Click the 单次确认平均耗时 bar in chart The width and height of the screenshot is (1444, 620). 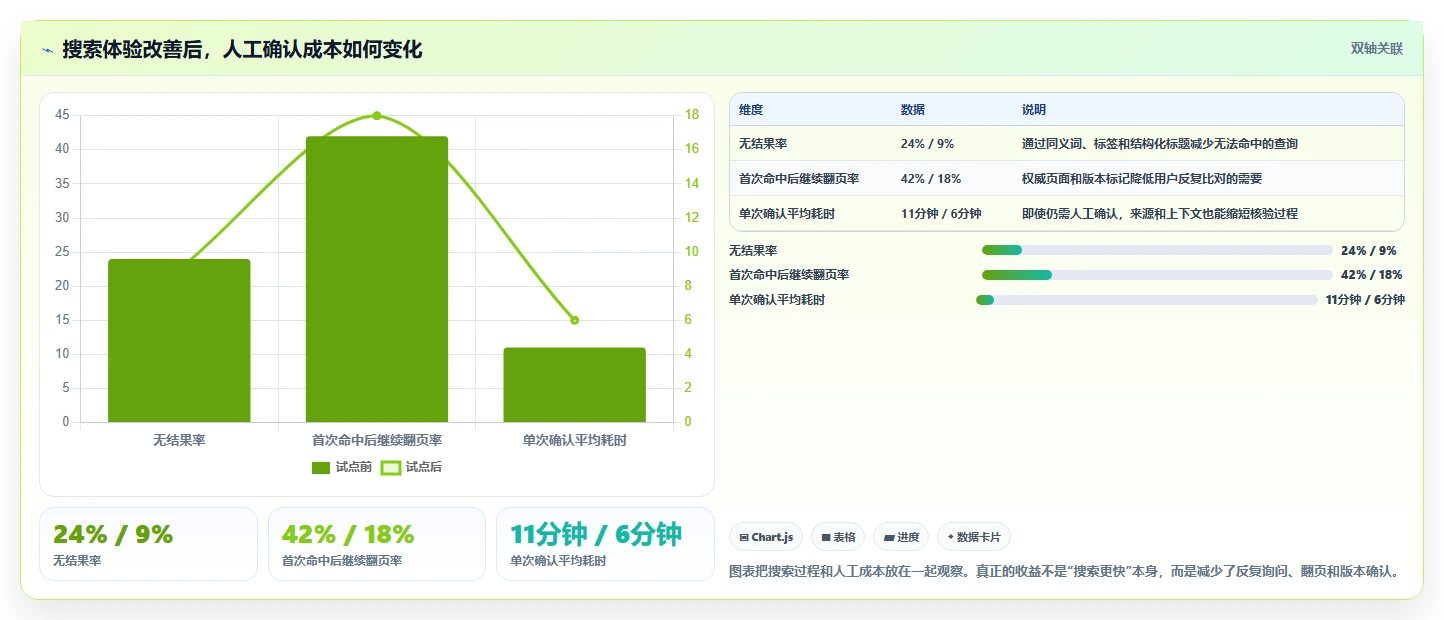click(574, 385)
